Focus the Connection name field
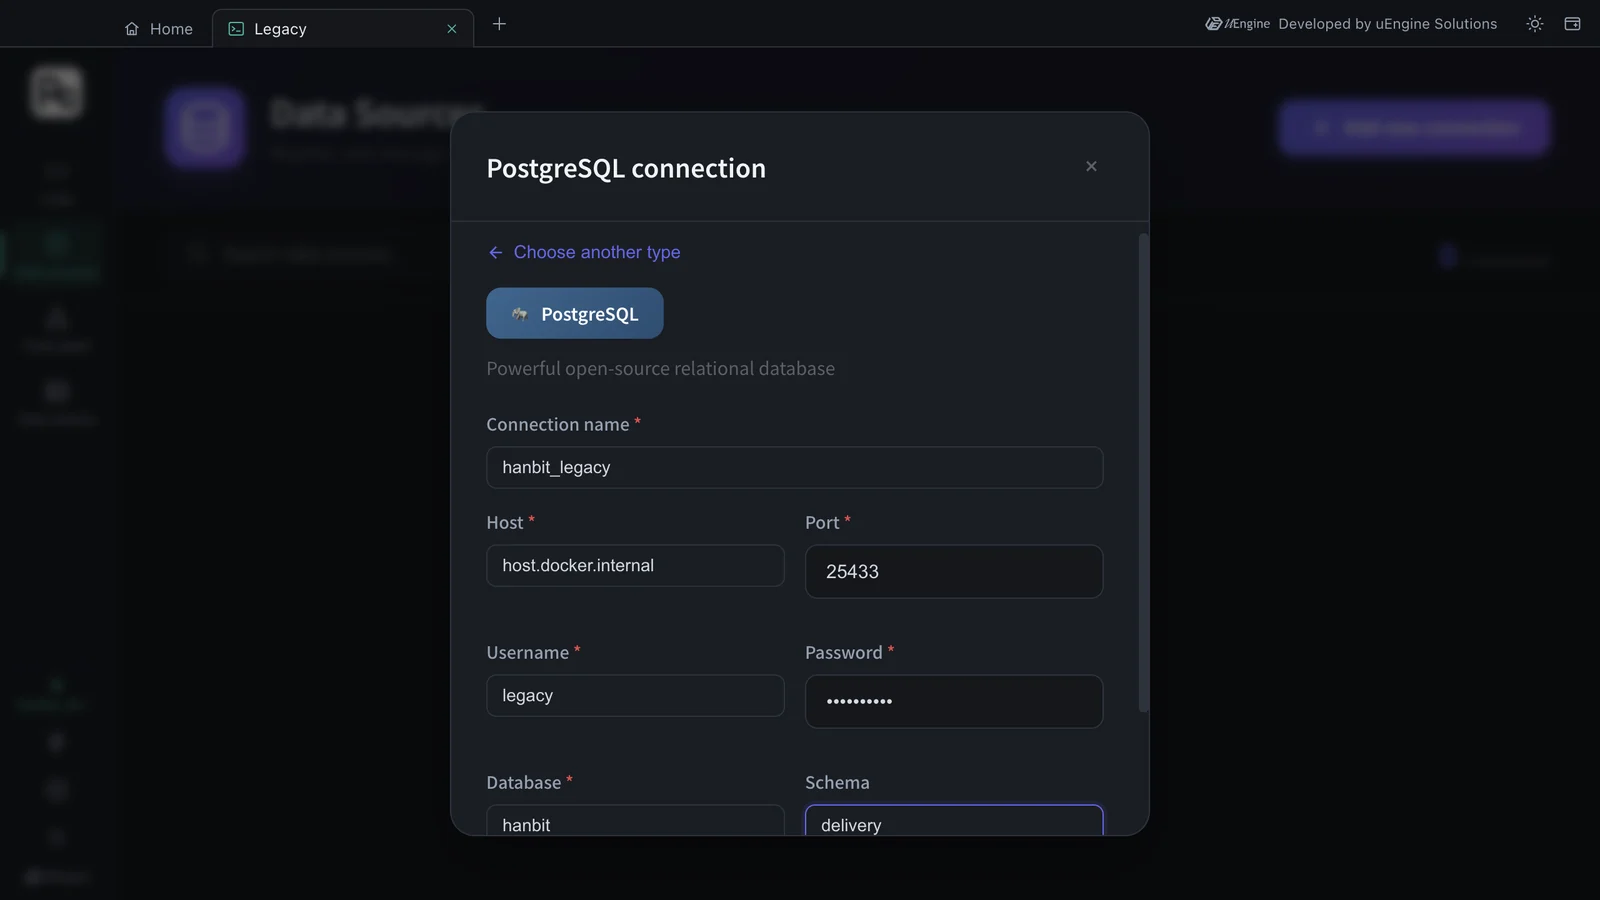The width and height of the screenshot is (1600, 900). point(795,467)
